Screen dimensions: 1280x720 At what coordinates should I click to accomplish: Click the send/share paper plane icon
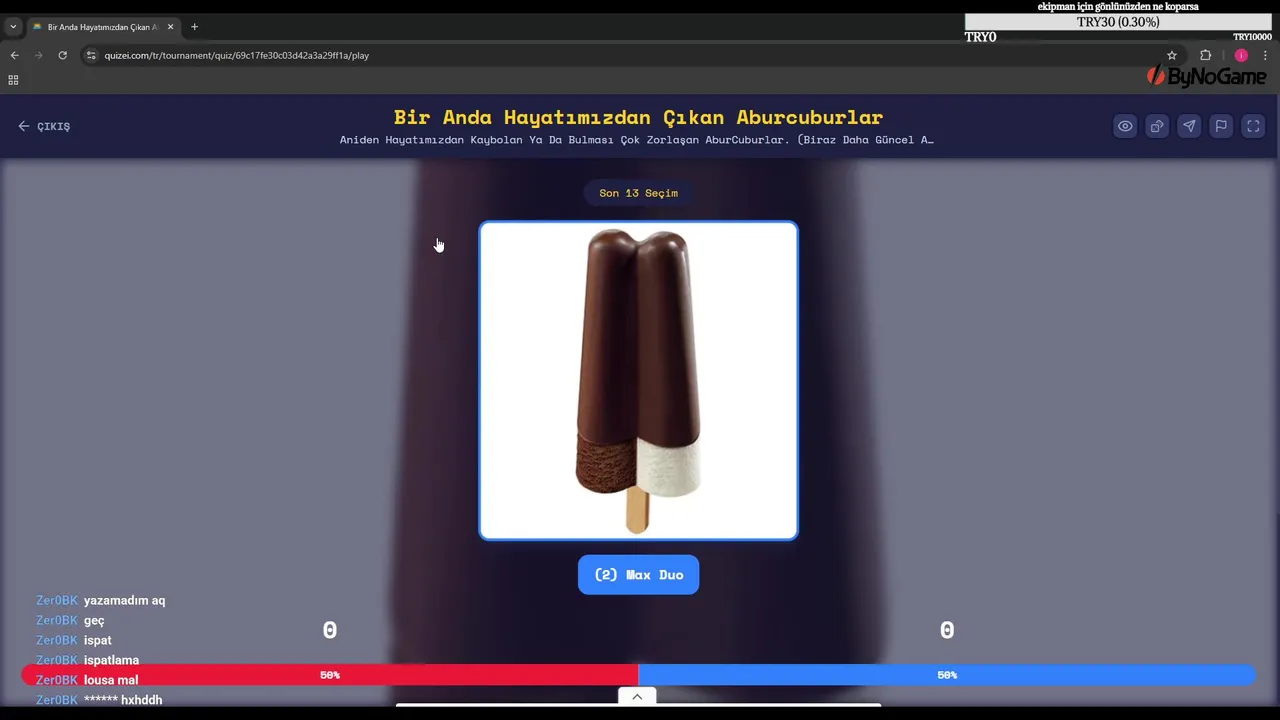point(1189,126)
